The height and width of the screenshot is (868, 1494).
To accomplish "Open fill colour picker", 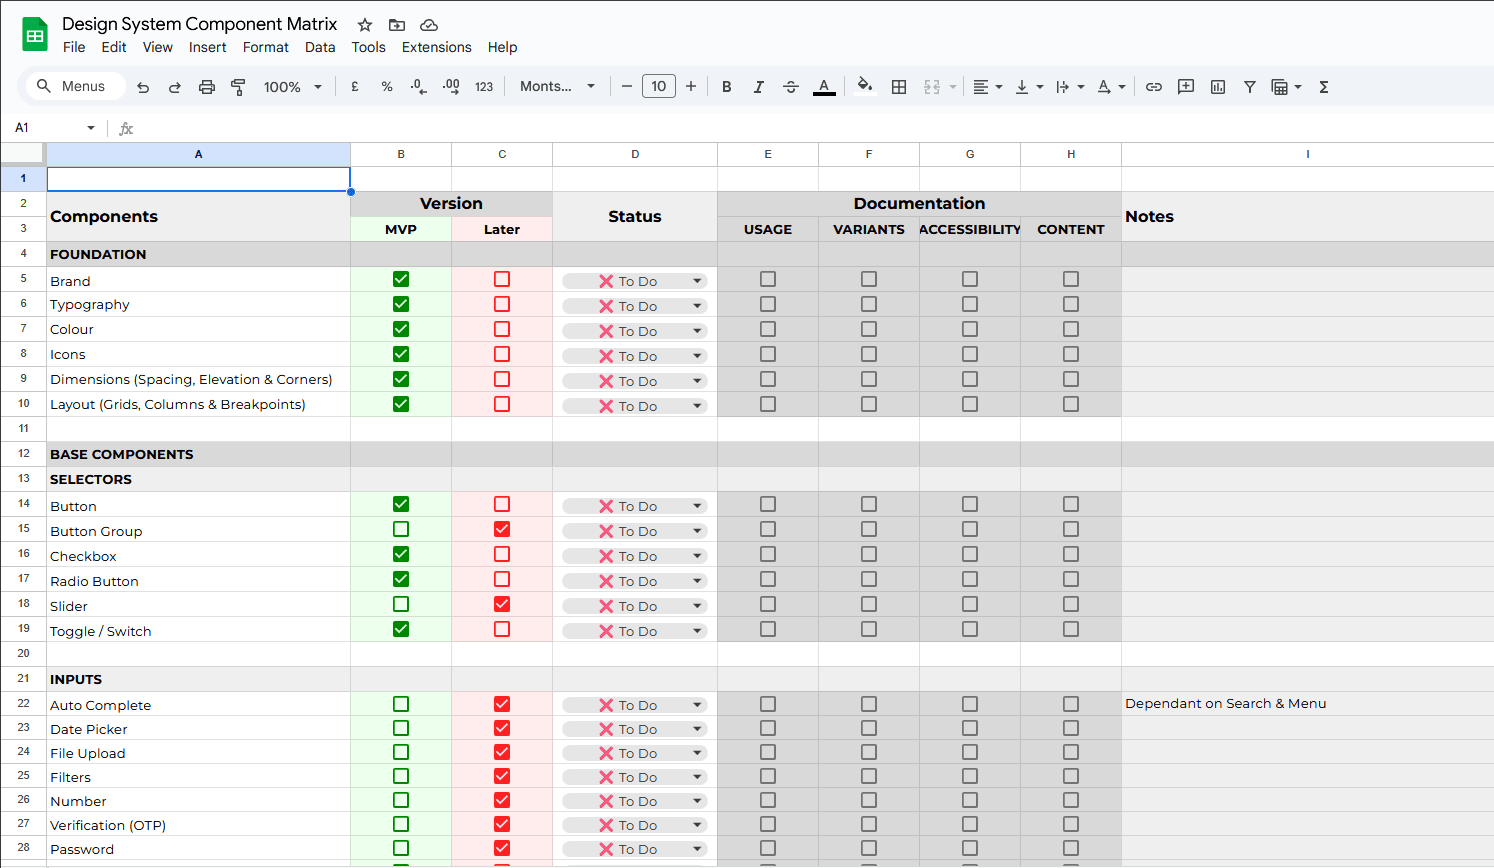I will point(865,87).
